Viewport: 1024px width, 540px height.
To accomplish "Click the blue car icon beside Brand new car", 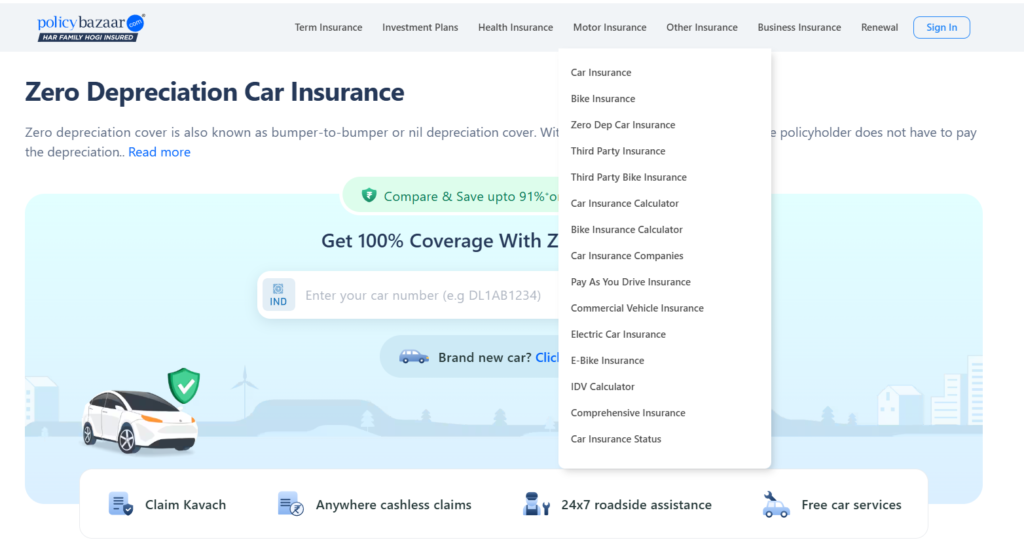I will click(414, 357).
